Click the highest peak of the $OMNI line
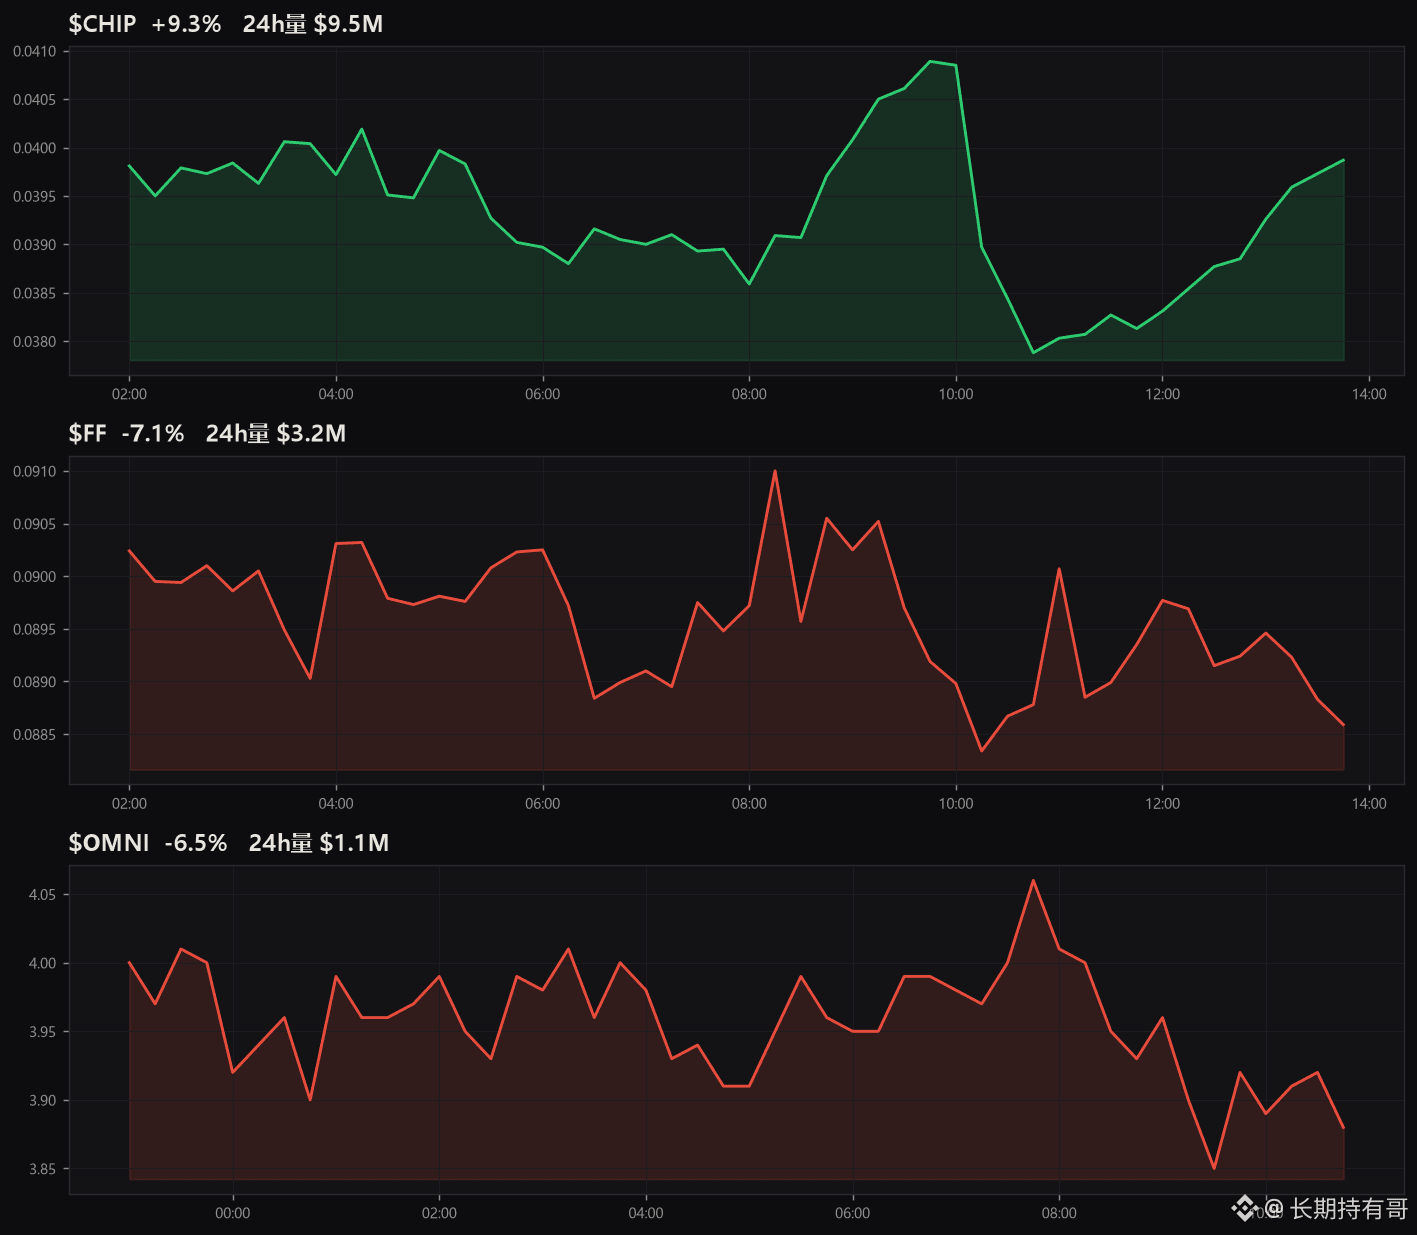Screen dimensions: 1417x1235 (x=1033, y=880)
